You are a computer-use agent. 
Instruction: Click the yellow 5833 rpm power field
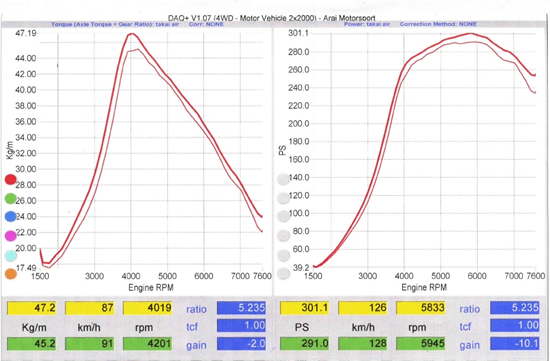tap(421, 308)
